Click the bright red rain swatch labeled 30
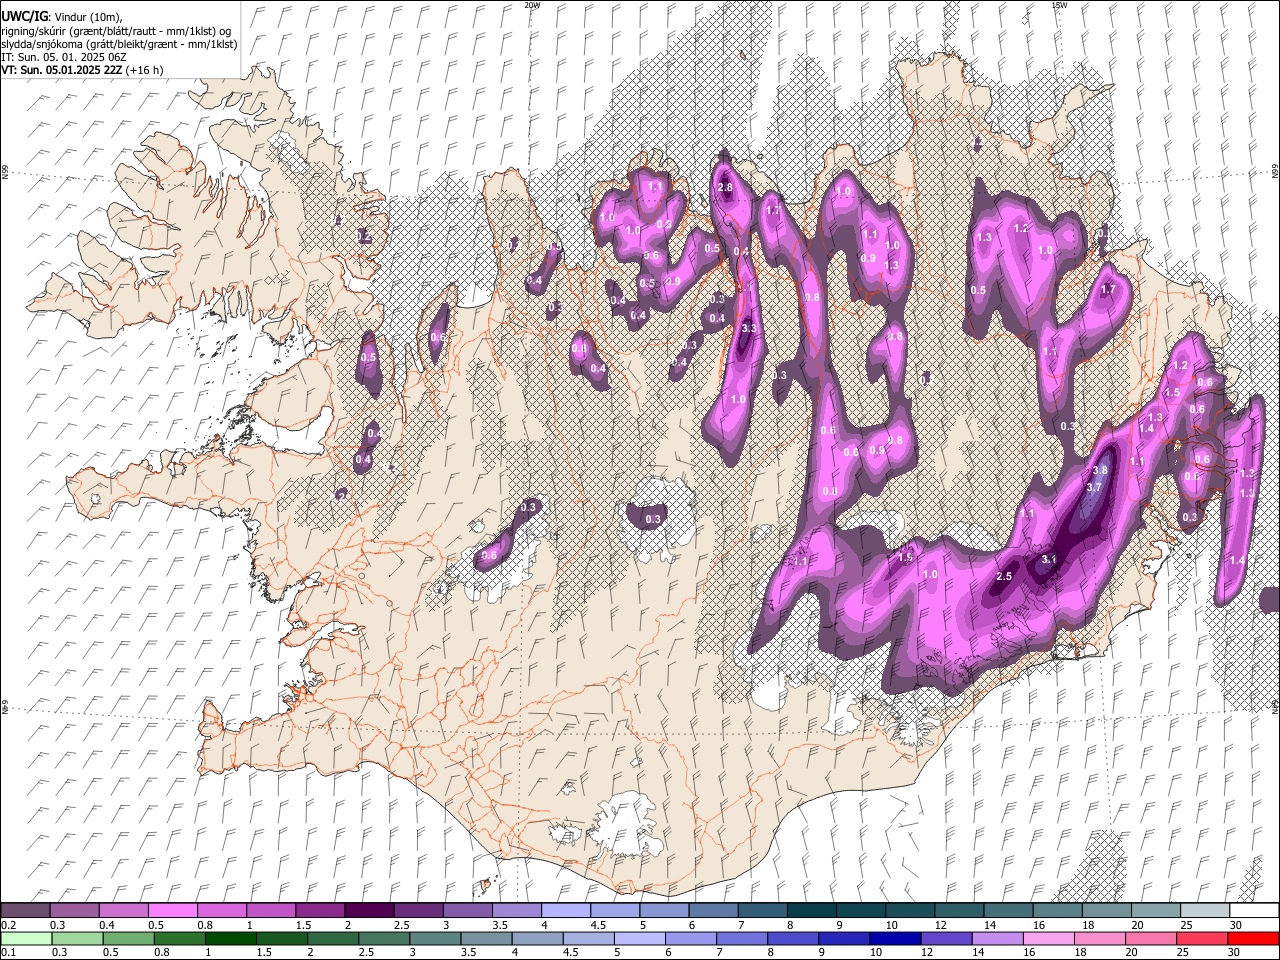 1252,938
